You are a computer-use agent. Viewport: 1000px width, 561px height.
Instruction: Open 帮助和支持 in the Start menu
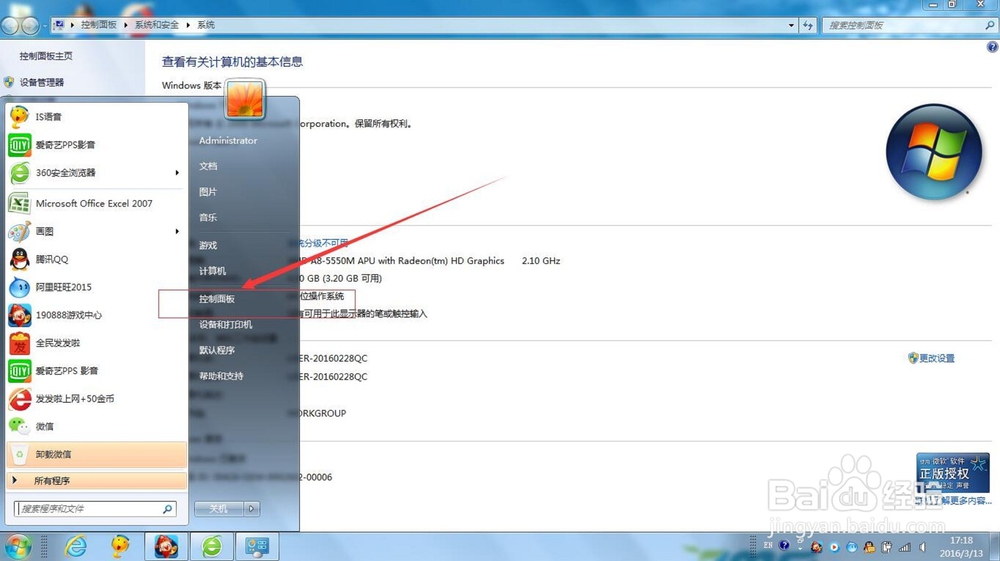(221, 376)
